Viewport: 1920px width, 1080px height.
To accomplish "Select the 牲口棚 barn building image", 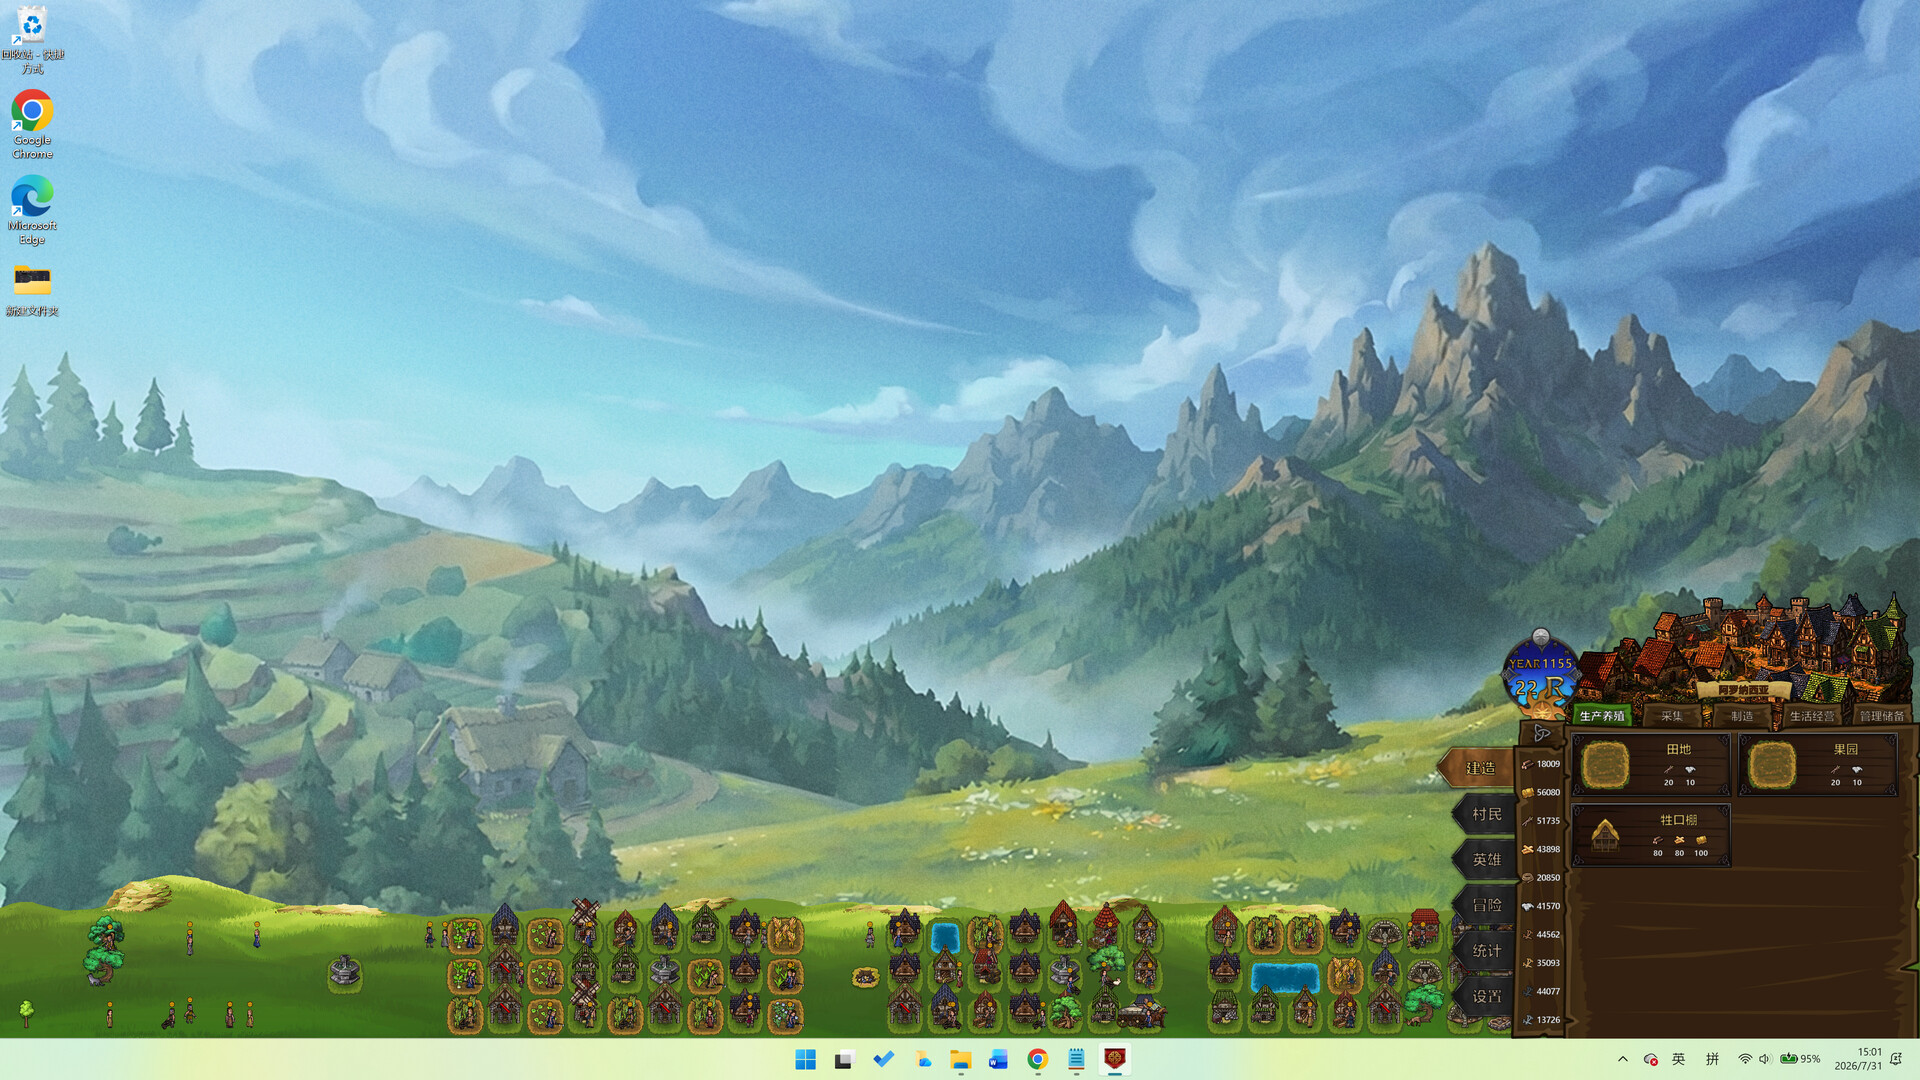I will coord(1605,834).
